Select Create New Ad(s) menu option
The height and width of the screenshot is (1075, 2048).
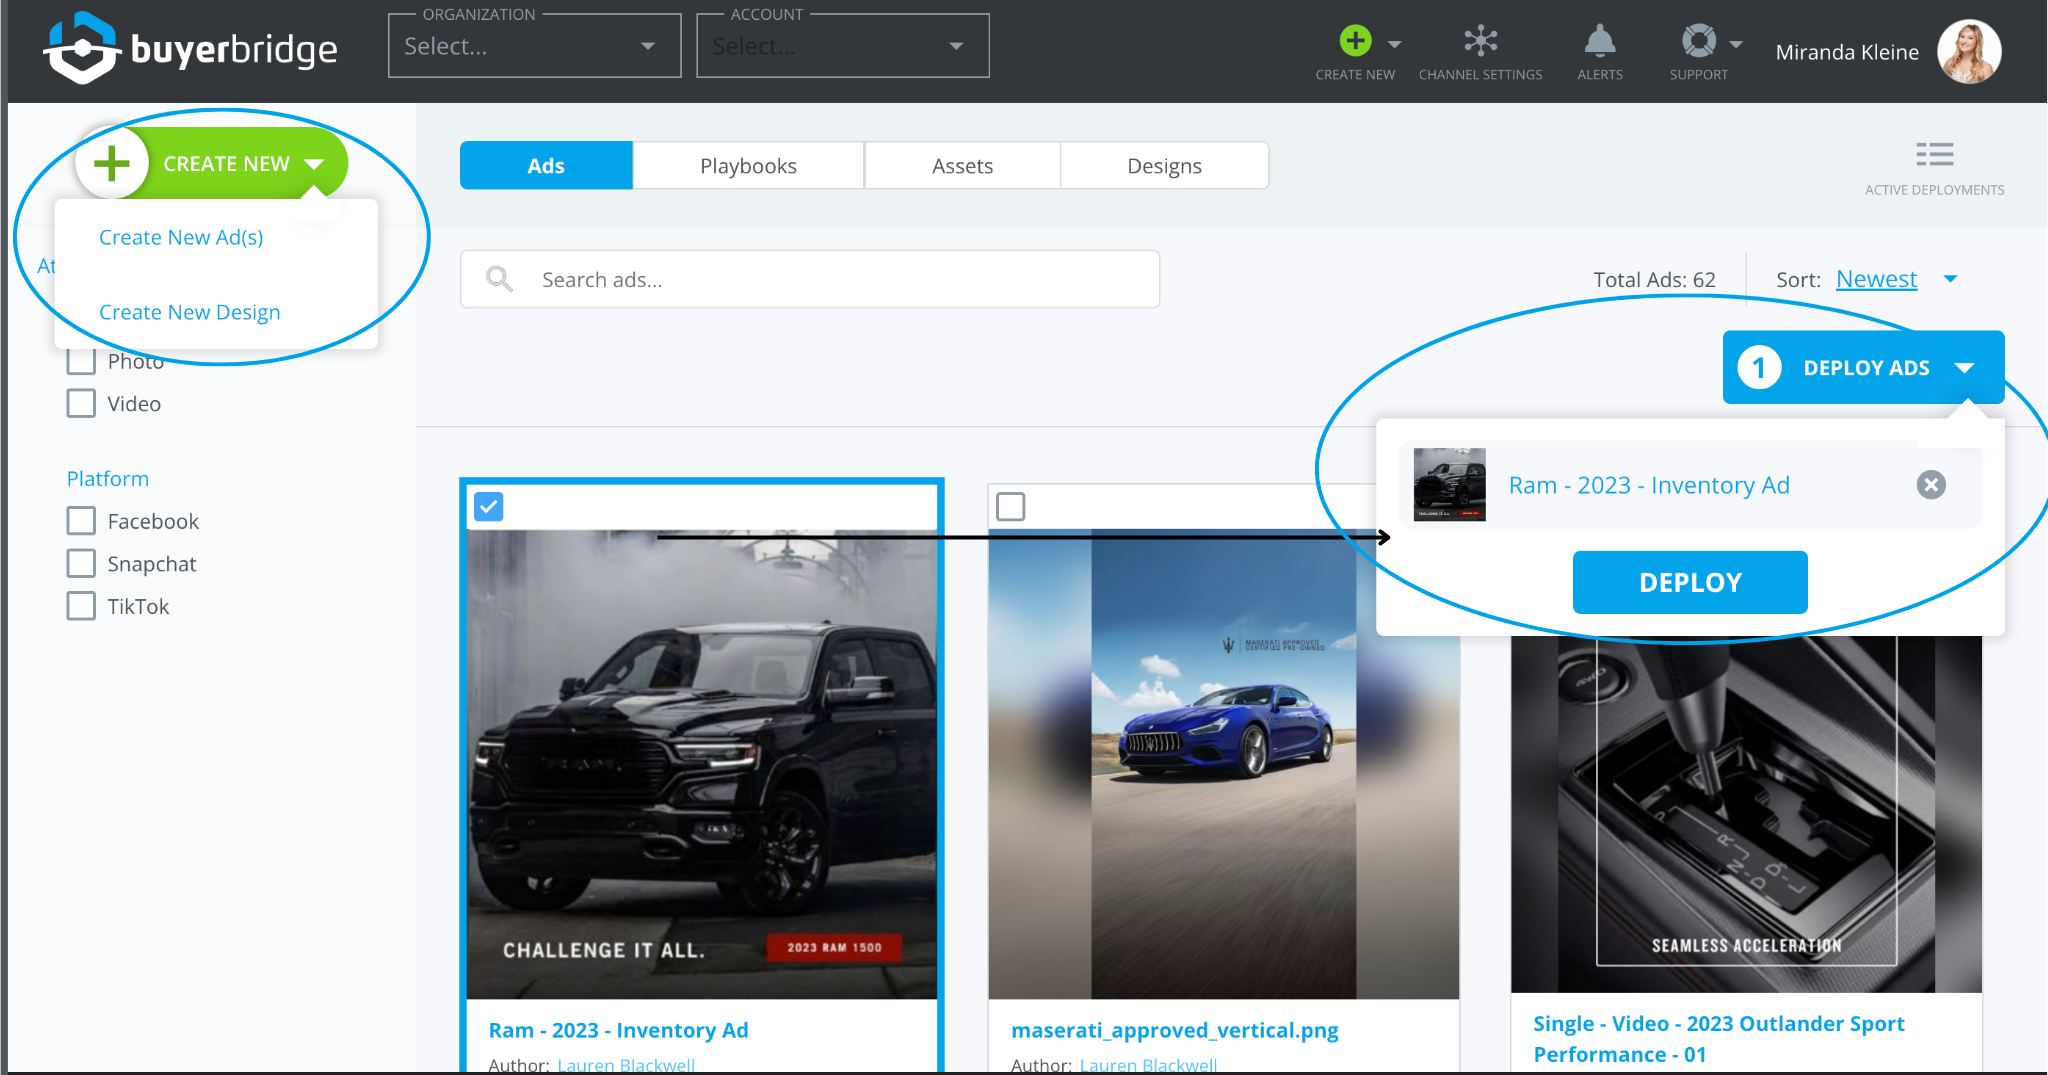pos(181,237)
